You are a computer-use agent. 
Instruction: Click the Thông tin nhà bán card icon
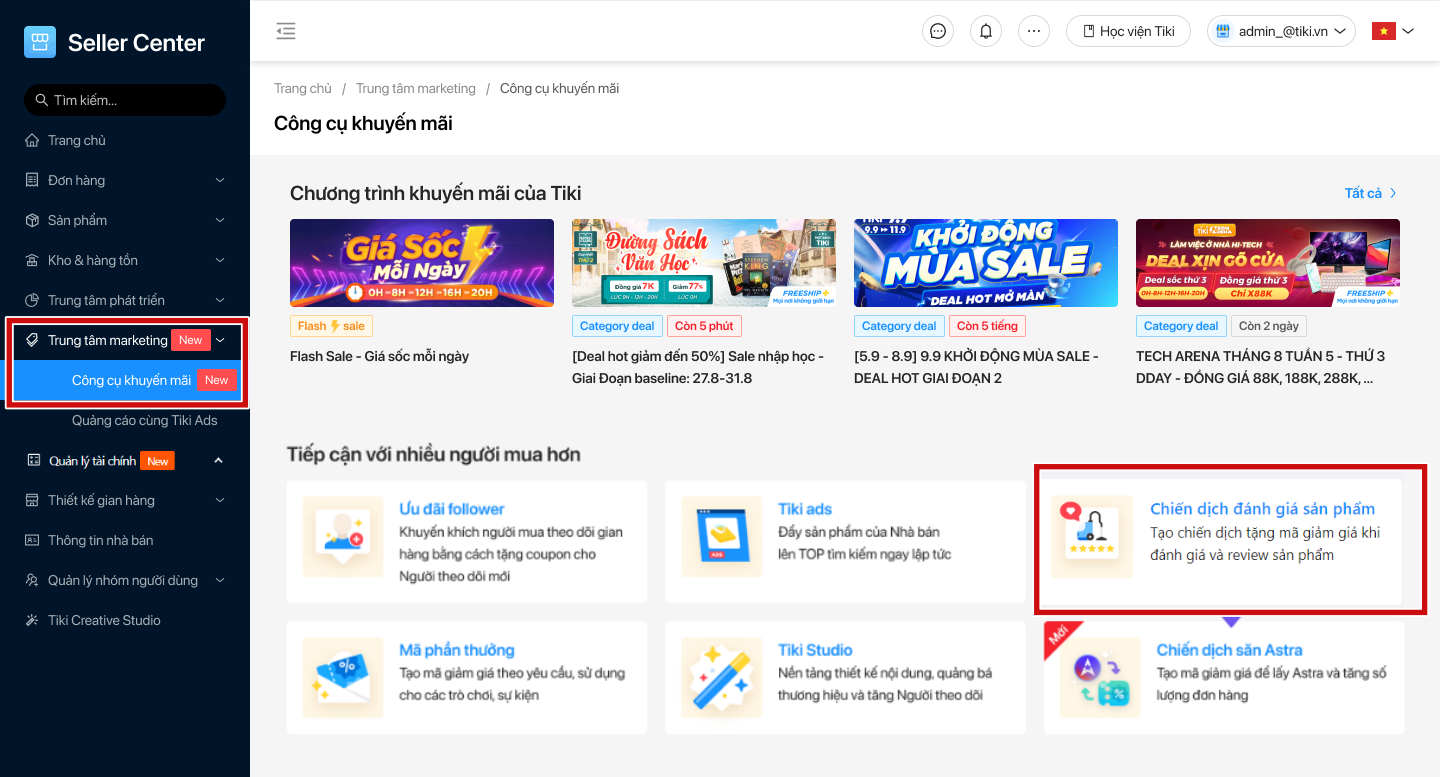click(32, 540)
